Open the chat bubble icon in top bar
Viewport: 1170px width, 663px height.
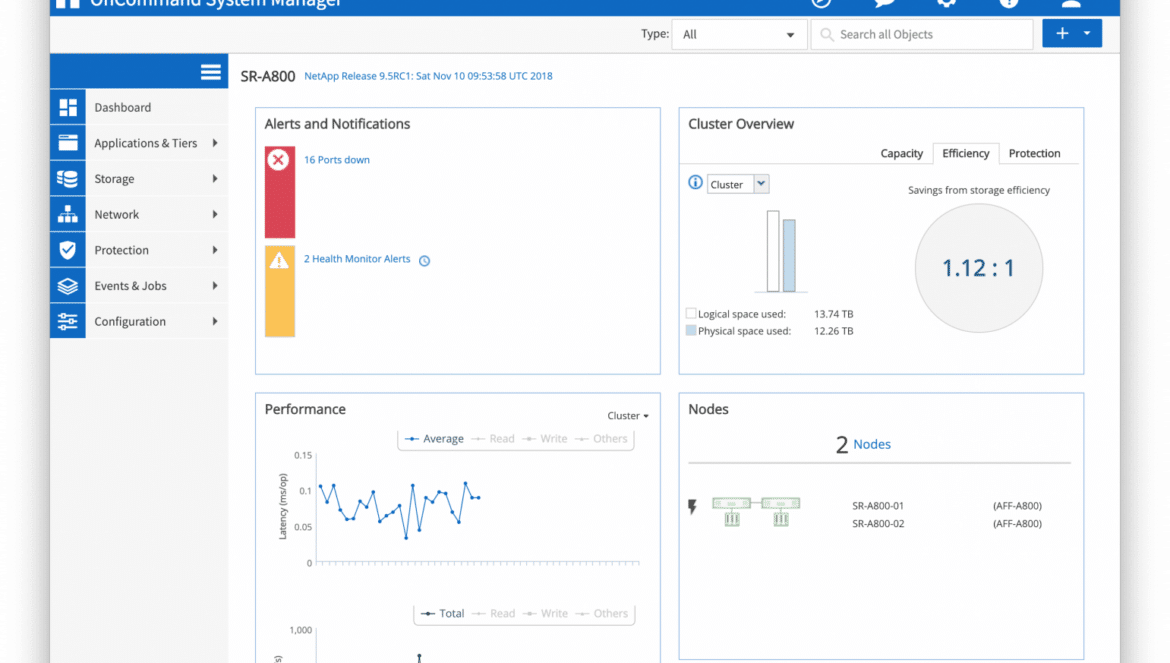point(884,4)
